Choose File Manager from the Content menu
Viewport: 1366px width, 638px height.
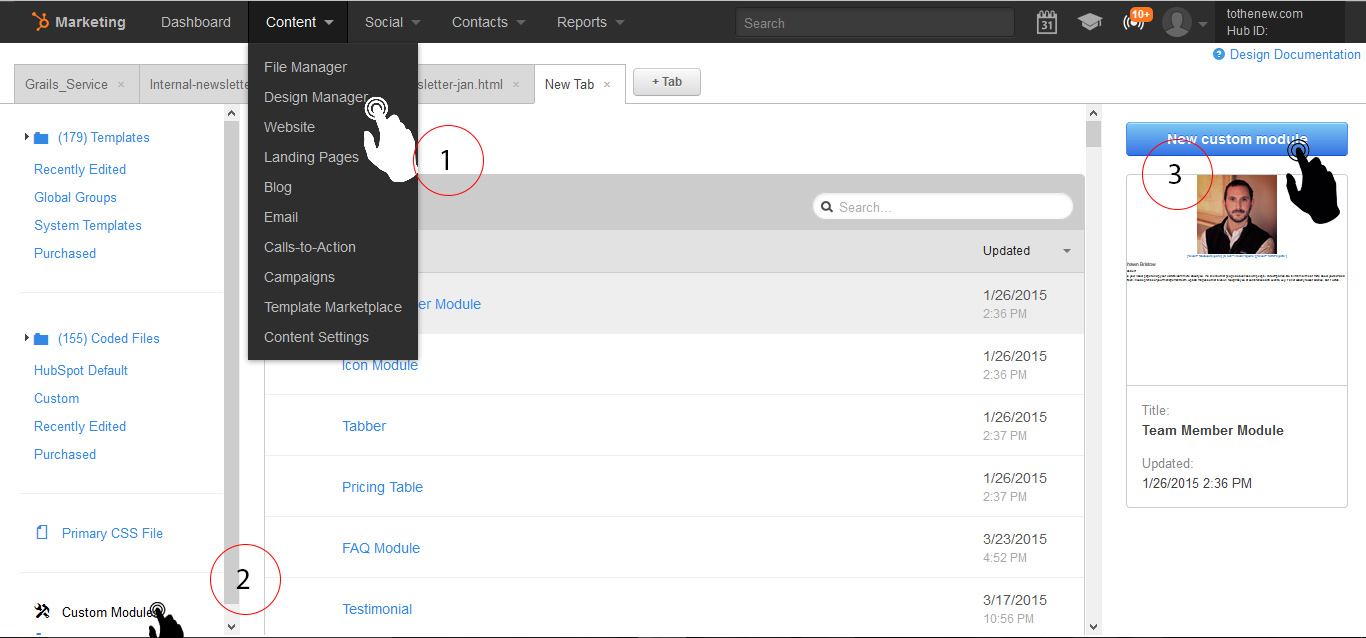point(306,67)
